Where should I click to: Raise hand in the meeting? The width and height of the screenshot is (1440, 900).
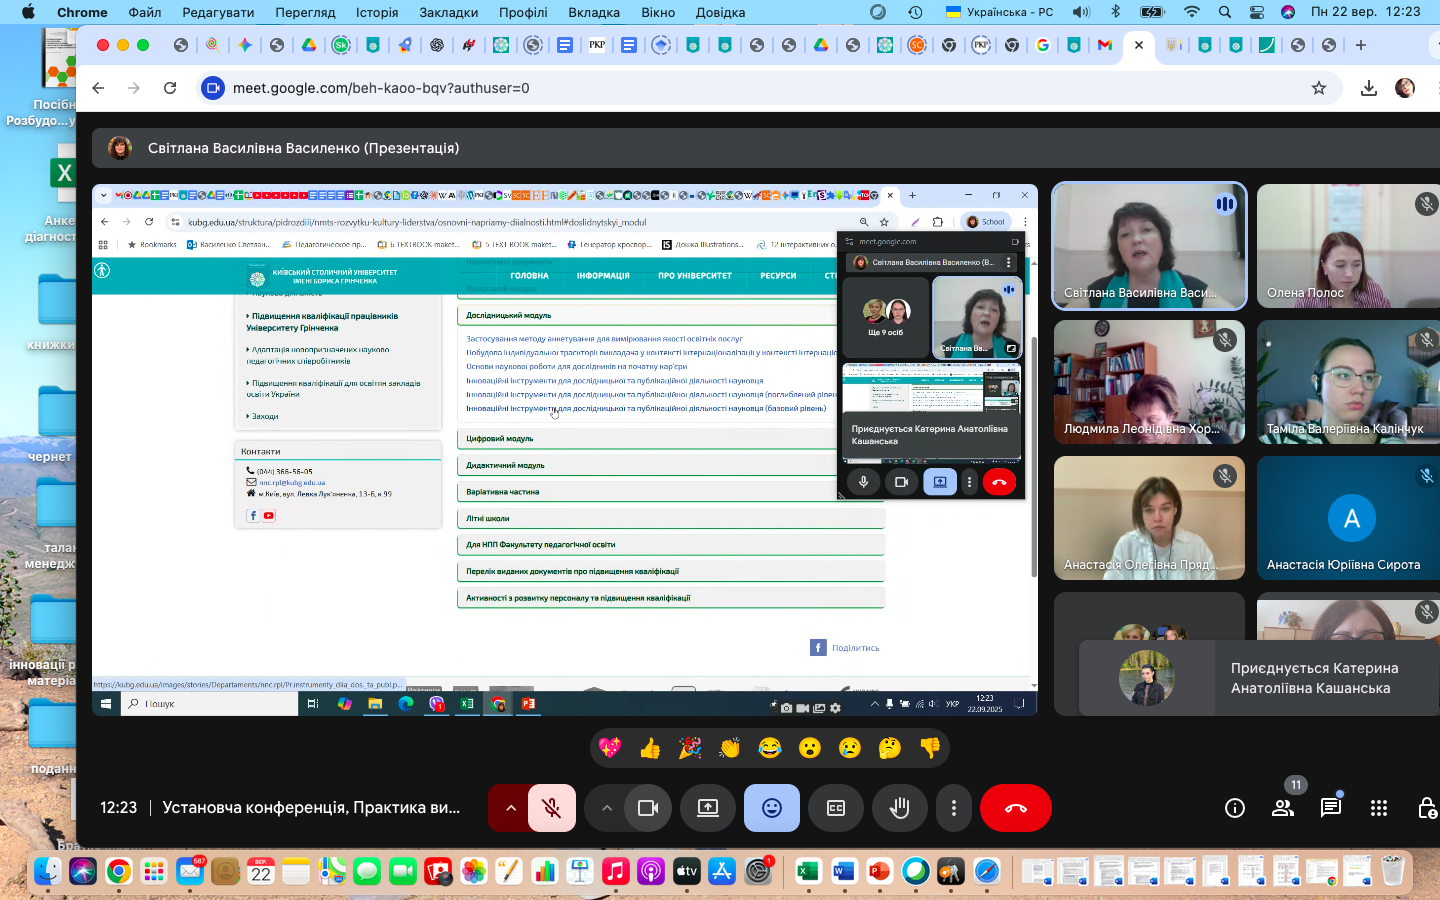pyautogui.click(x=899, y=808)
